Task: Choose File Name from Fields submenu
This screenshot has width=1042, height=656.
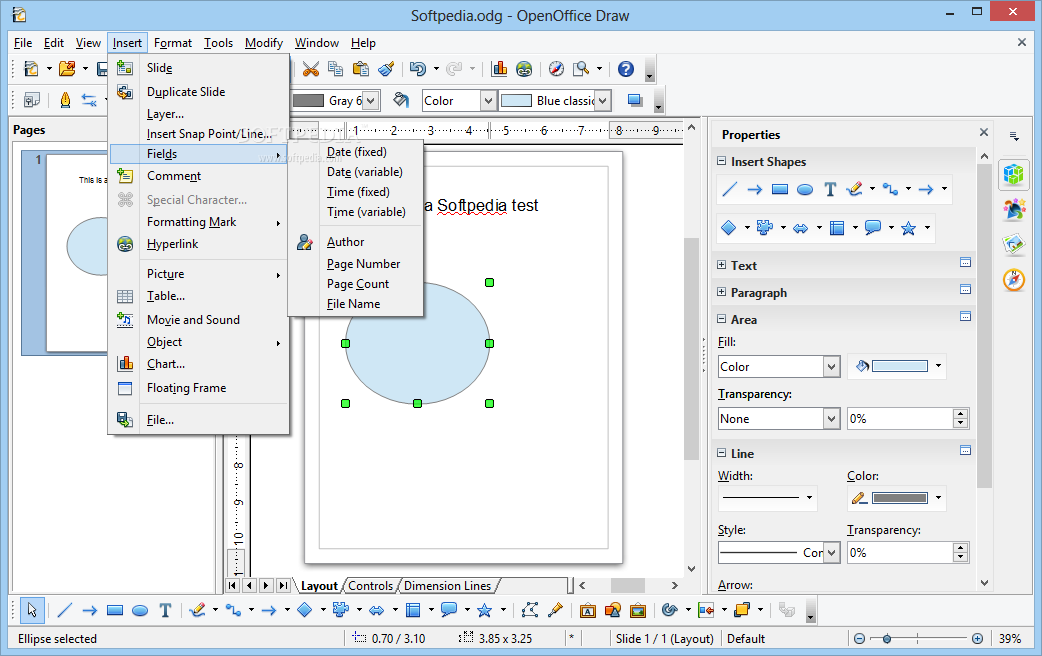Action: pyautogui.click(x=356, y=304)
